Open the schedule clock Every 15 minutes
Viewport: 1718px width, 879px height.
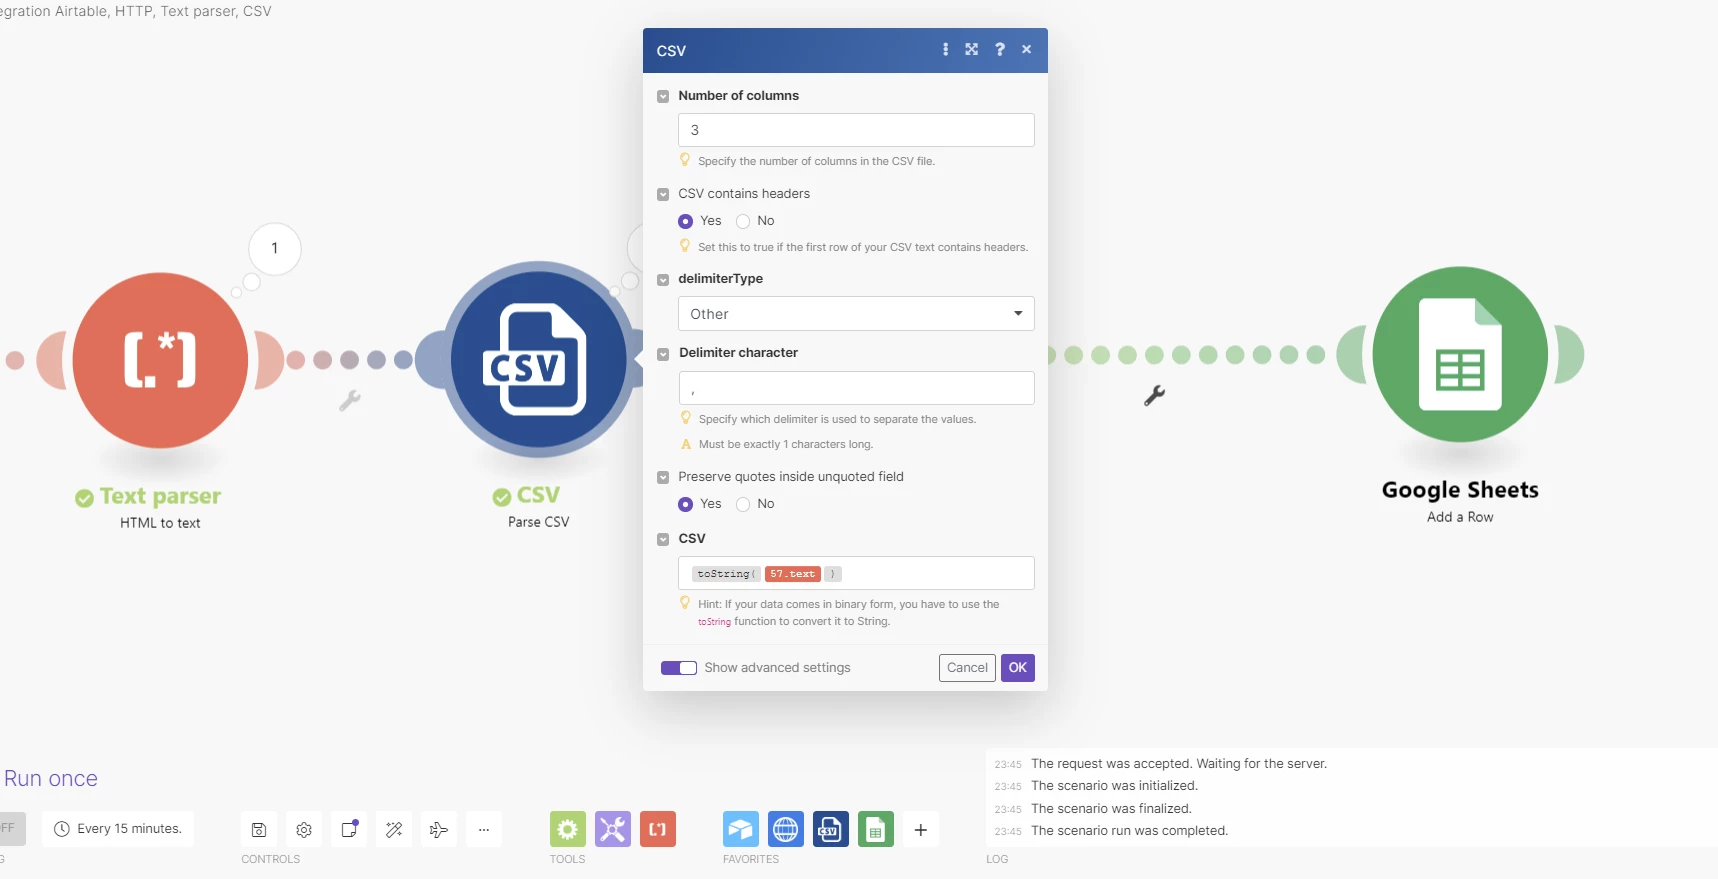pyautogui.click(x=118, y=829)
